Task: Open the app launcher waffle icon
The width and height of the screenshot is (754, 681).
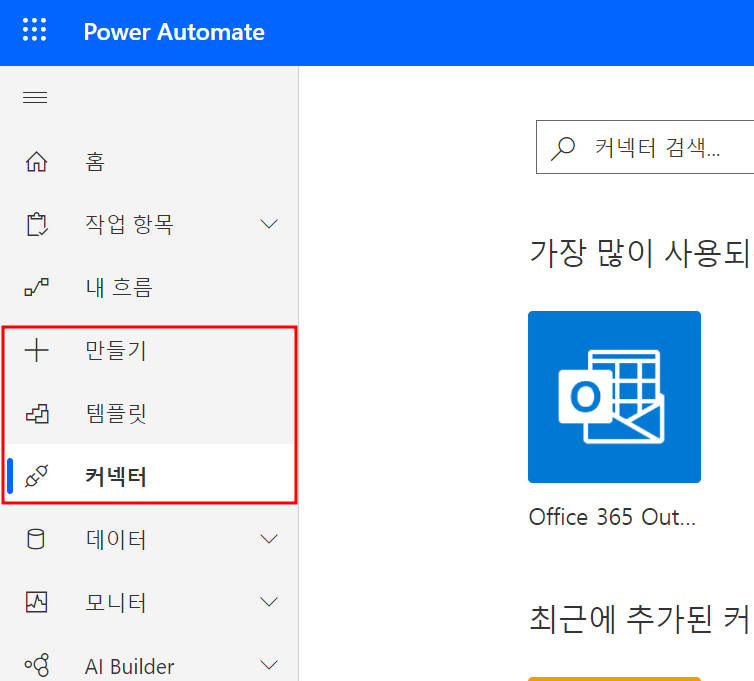Action: tap(35, 31)
